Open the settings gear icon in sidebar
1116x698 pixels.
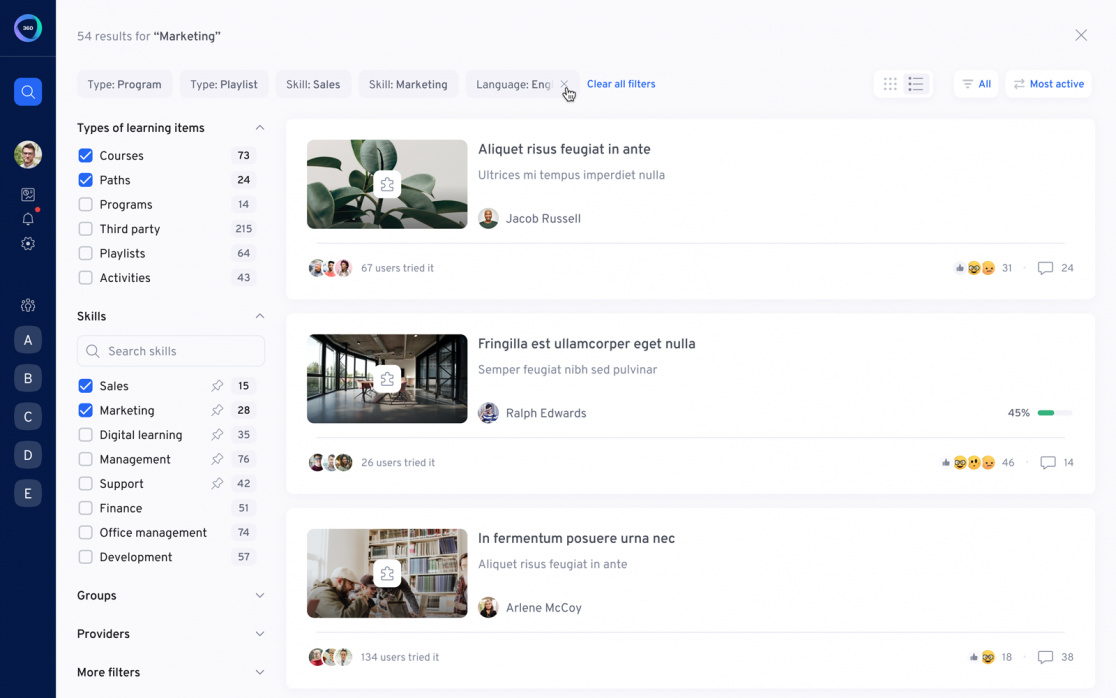click(28, 244)
